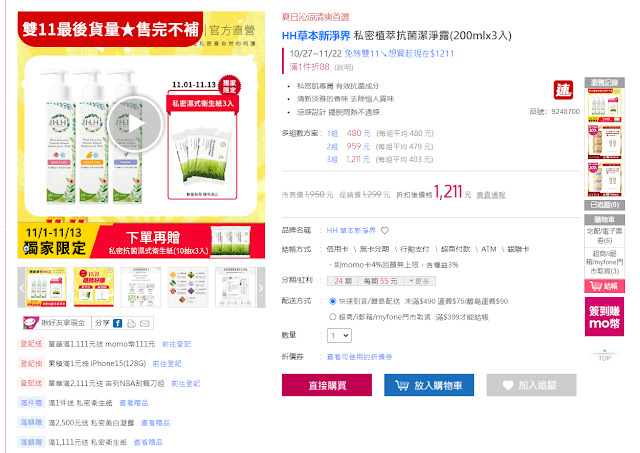
Task: Select 超商/i郵箱/myfone門市取貨 option
Action: coord(332,317)
